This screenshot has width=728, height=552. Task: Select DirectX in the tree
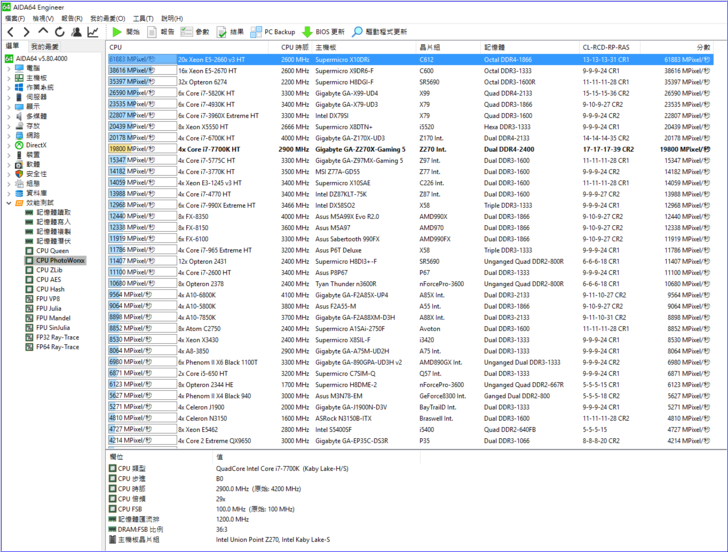point(35,145)
